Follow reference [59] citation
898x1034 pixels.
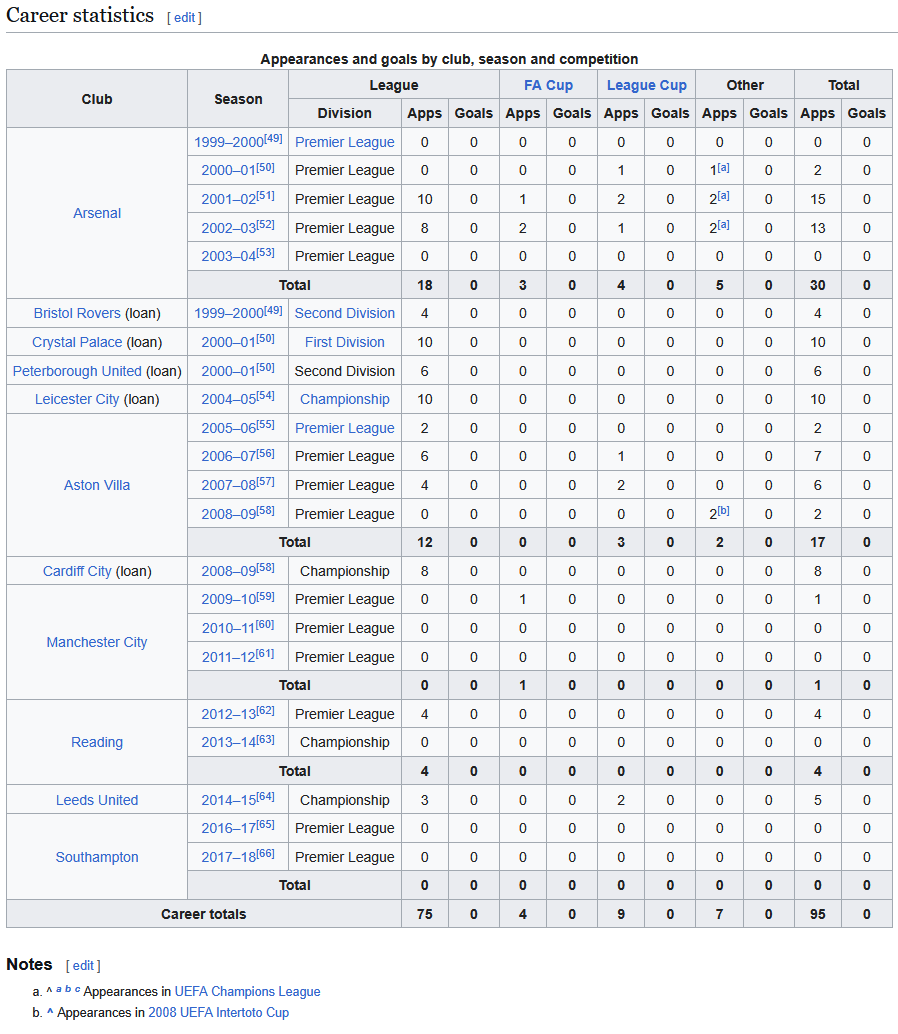(x=265, y=595)
